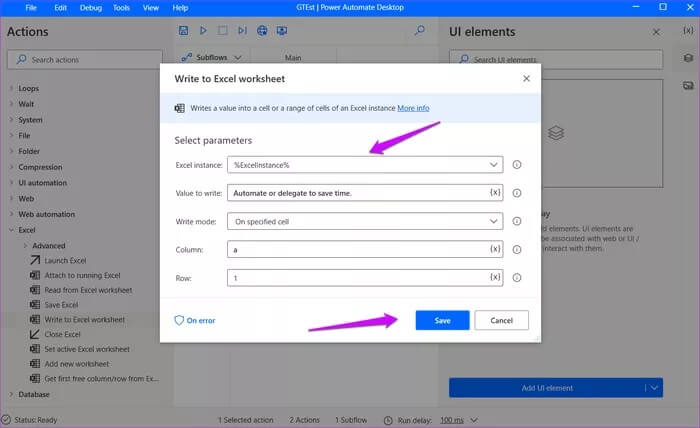Open the Web recorder globe icon
The image size is (700, 428).
262,30
